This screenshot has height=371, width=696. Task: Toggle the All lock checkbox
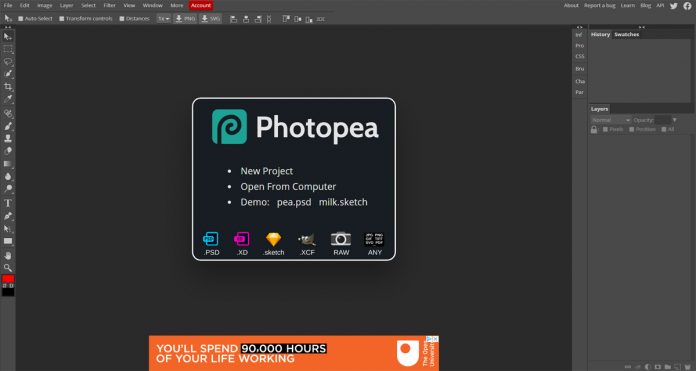pos(664,129)
